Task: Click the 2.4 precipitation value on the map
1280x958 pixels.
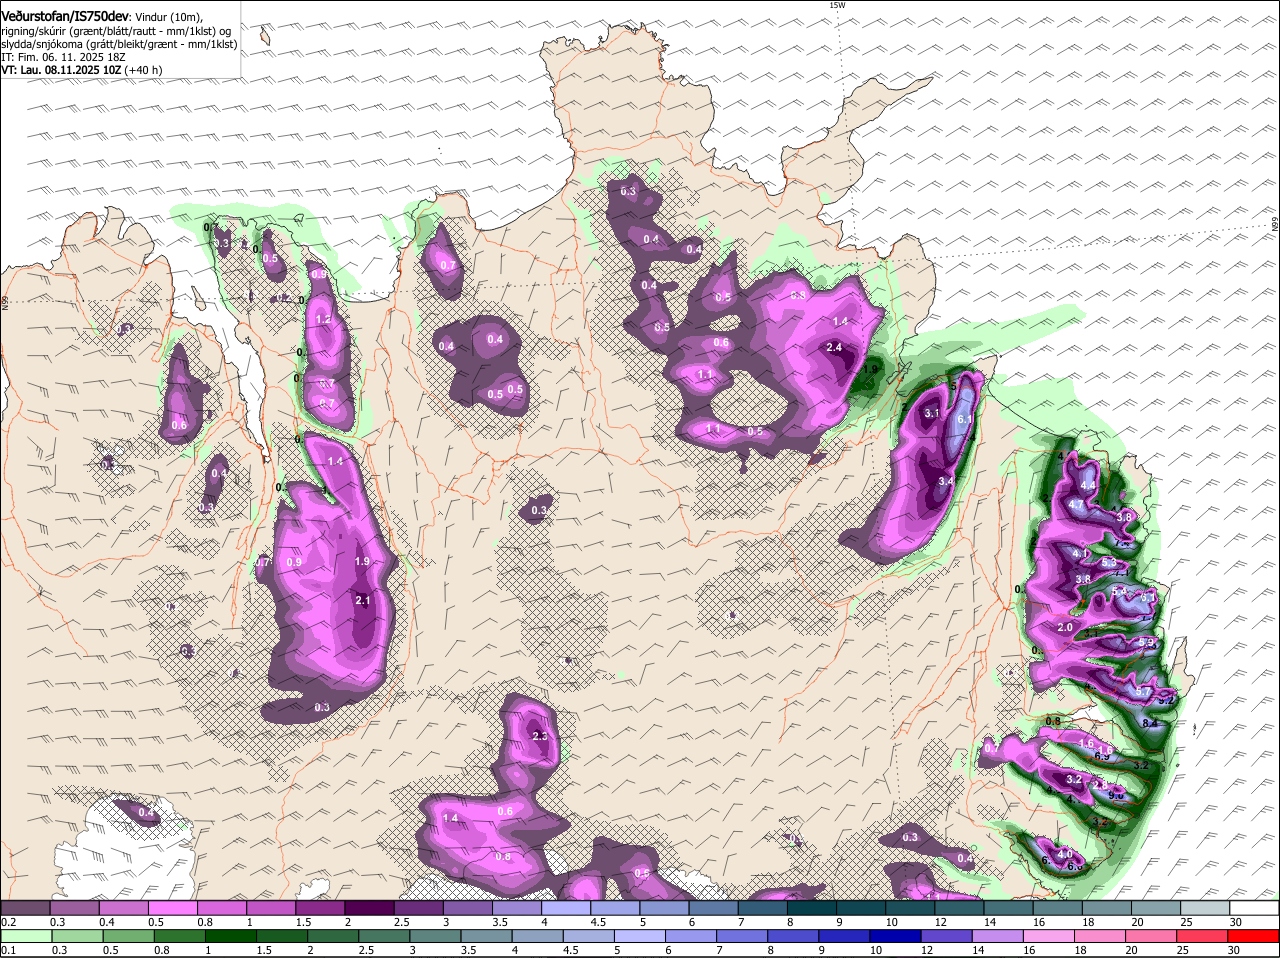Action: pos(834,347)
